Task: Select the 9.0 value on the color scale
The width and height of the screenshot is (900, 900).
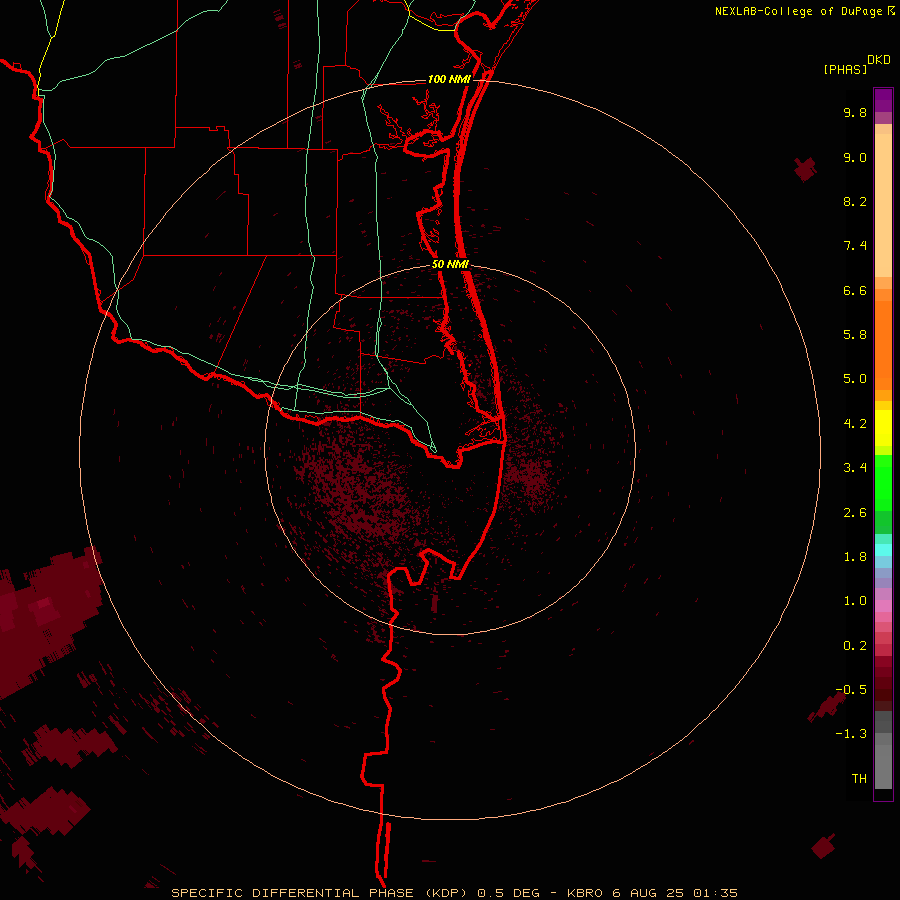Action: 855,157
